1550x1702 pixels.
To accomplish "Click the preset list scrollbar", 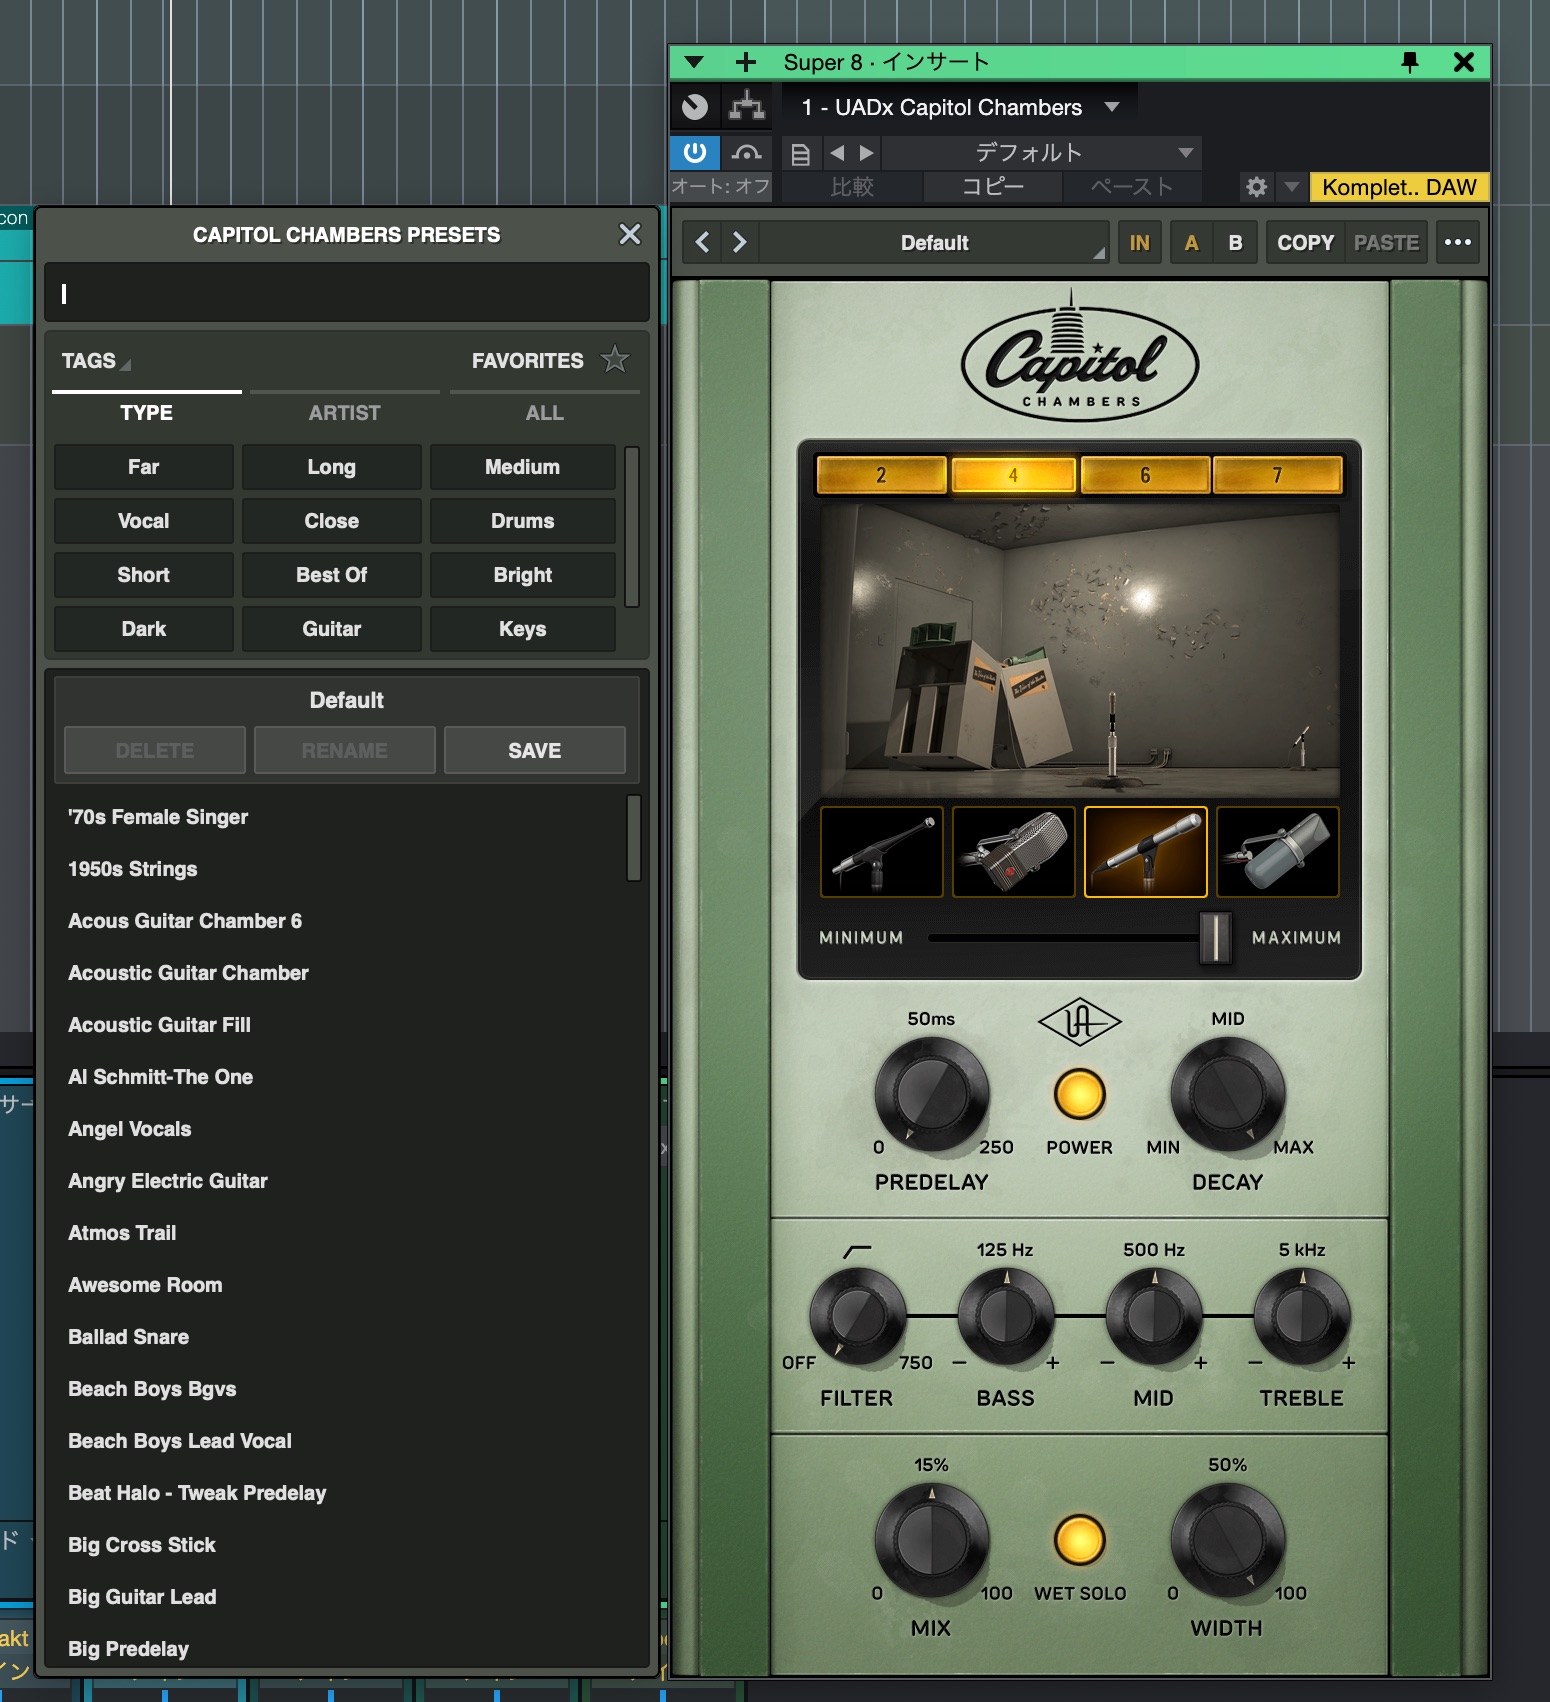I will pyautogui.click(x=633, y=838).
